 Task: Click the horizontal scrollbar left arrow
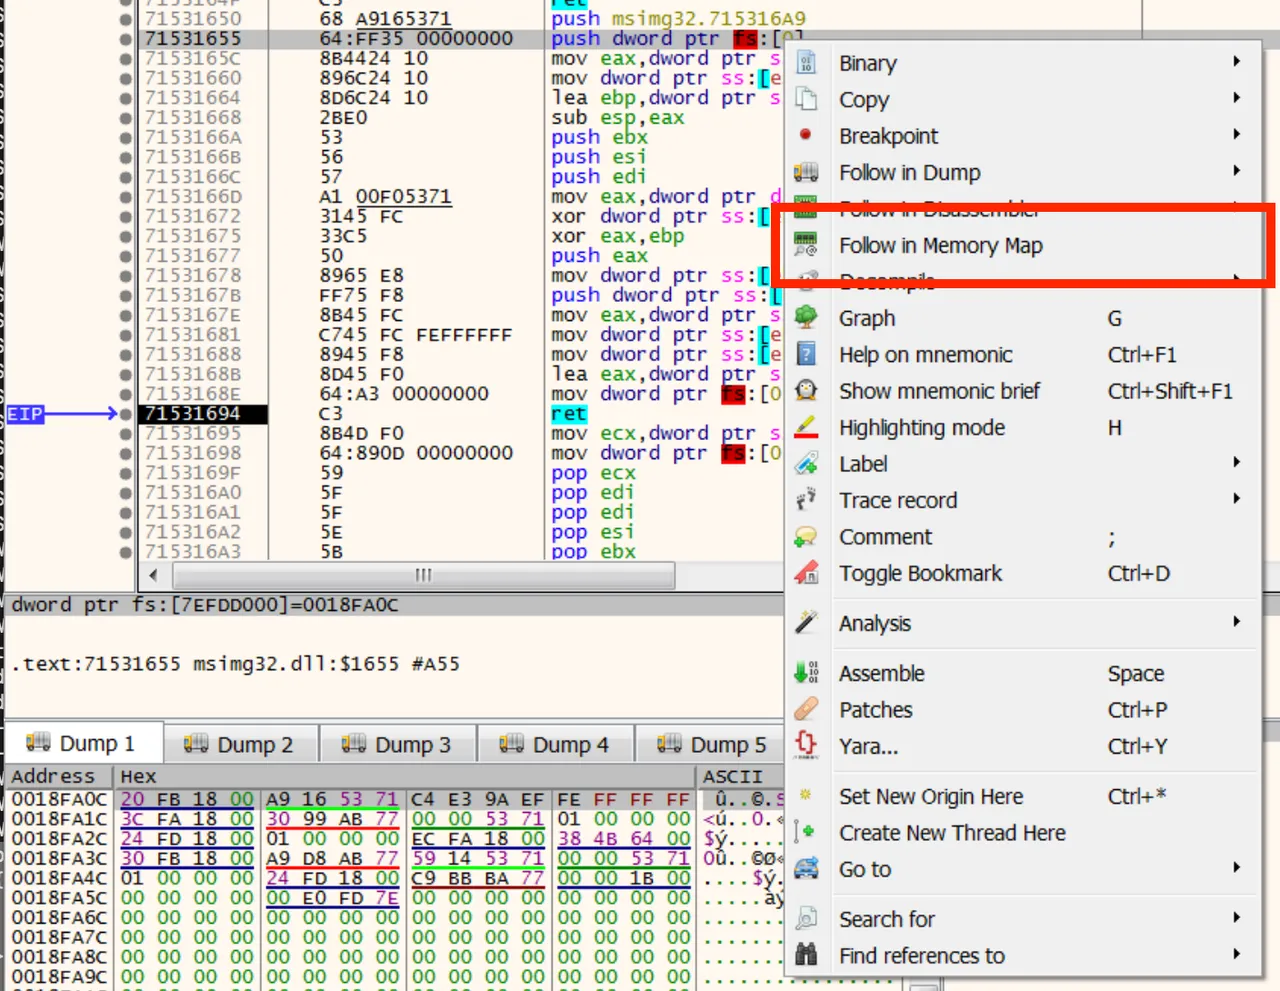coord(153,575)
